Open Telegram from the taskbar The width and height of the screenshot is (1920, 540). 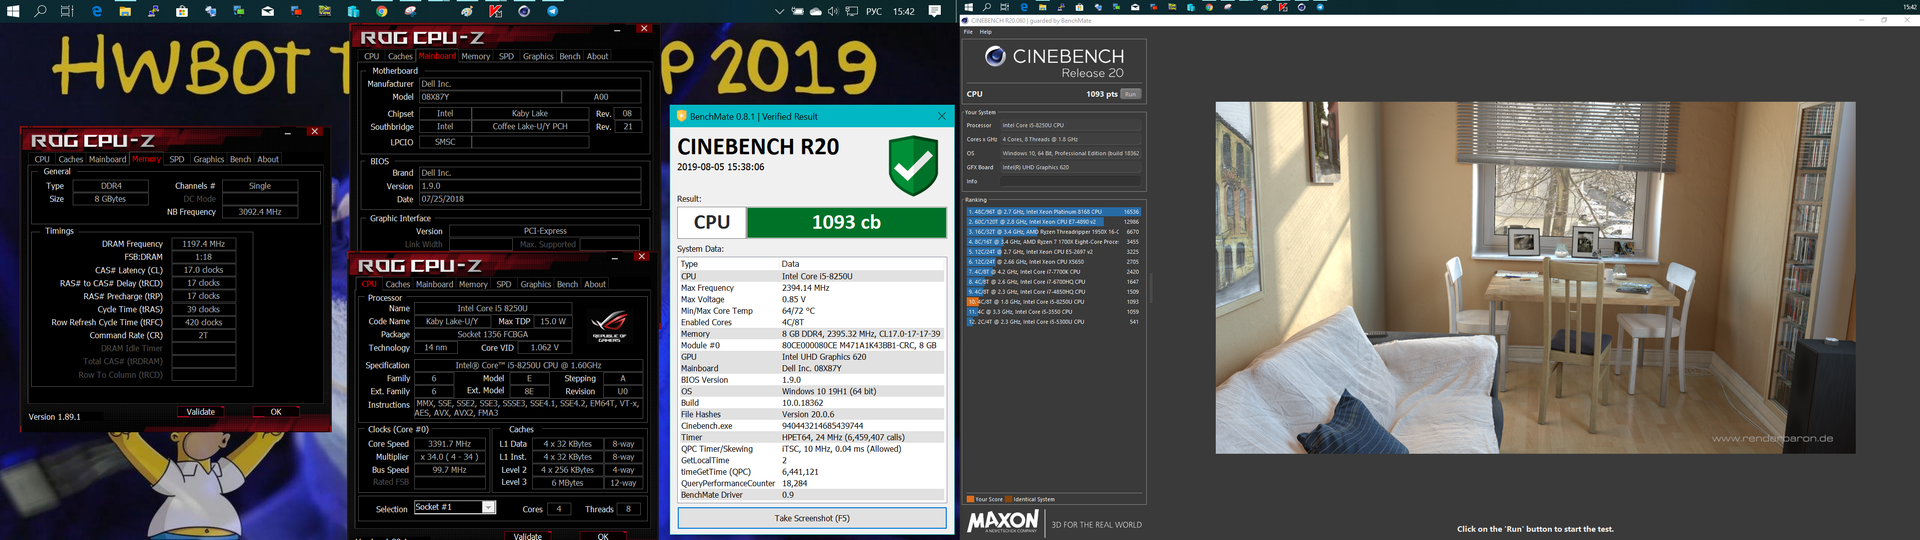(x=553, y=12)
